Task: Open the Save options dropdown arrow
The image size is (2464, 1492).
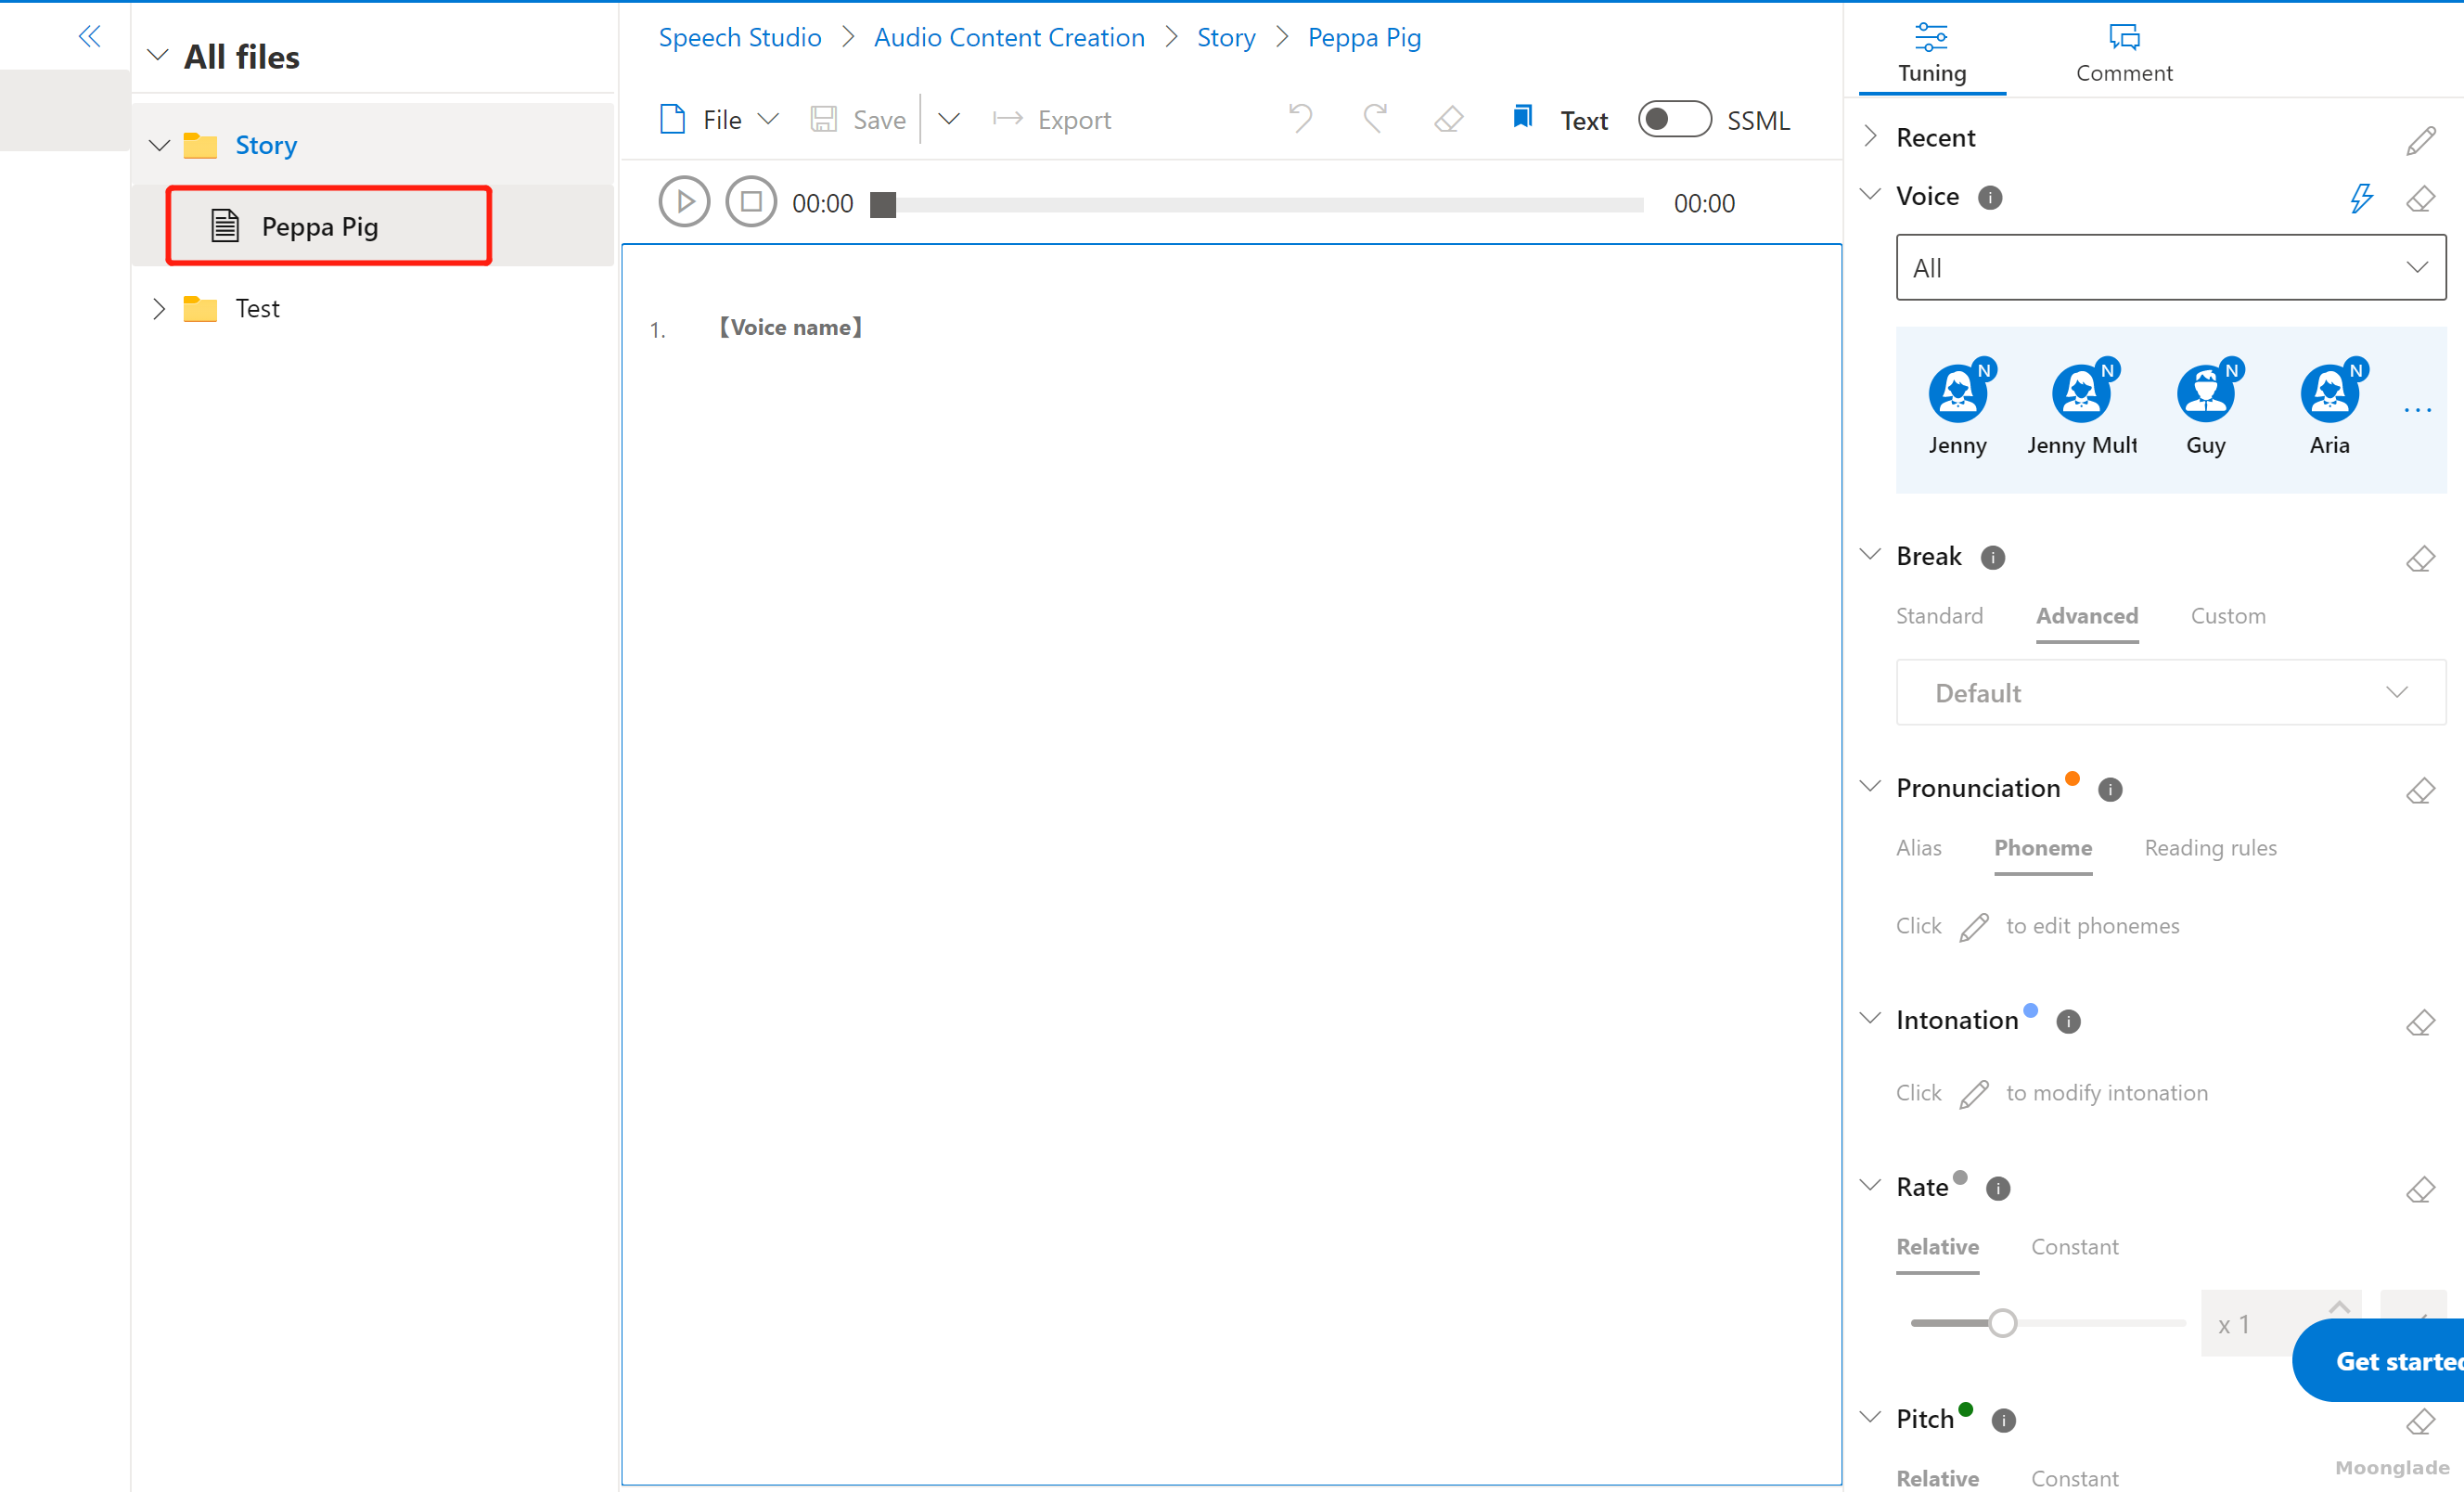Action: click(x=948, y=120)
